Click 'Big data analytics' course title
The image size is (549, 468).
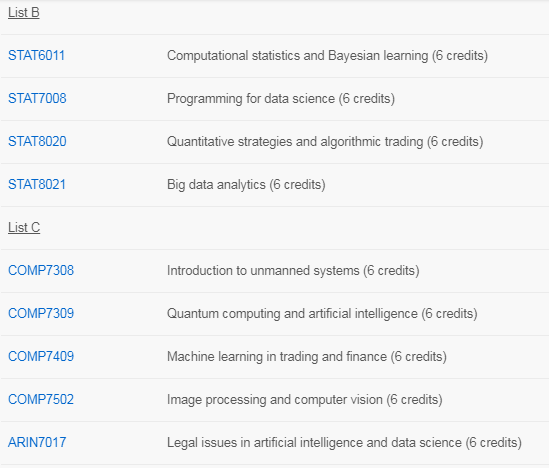tap(216, 185)
